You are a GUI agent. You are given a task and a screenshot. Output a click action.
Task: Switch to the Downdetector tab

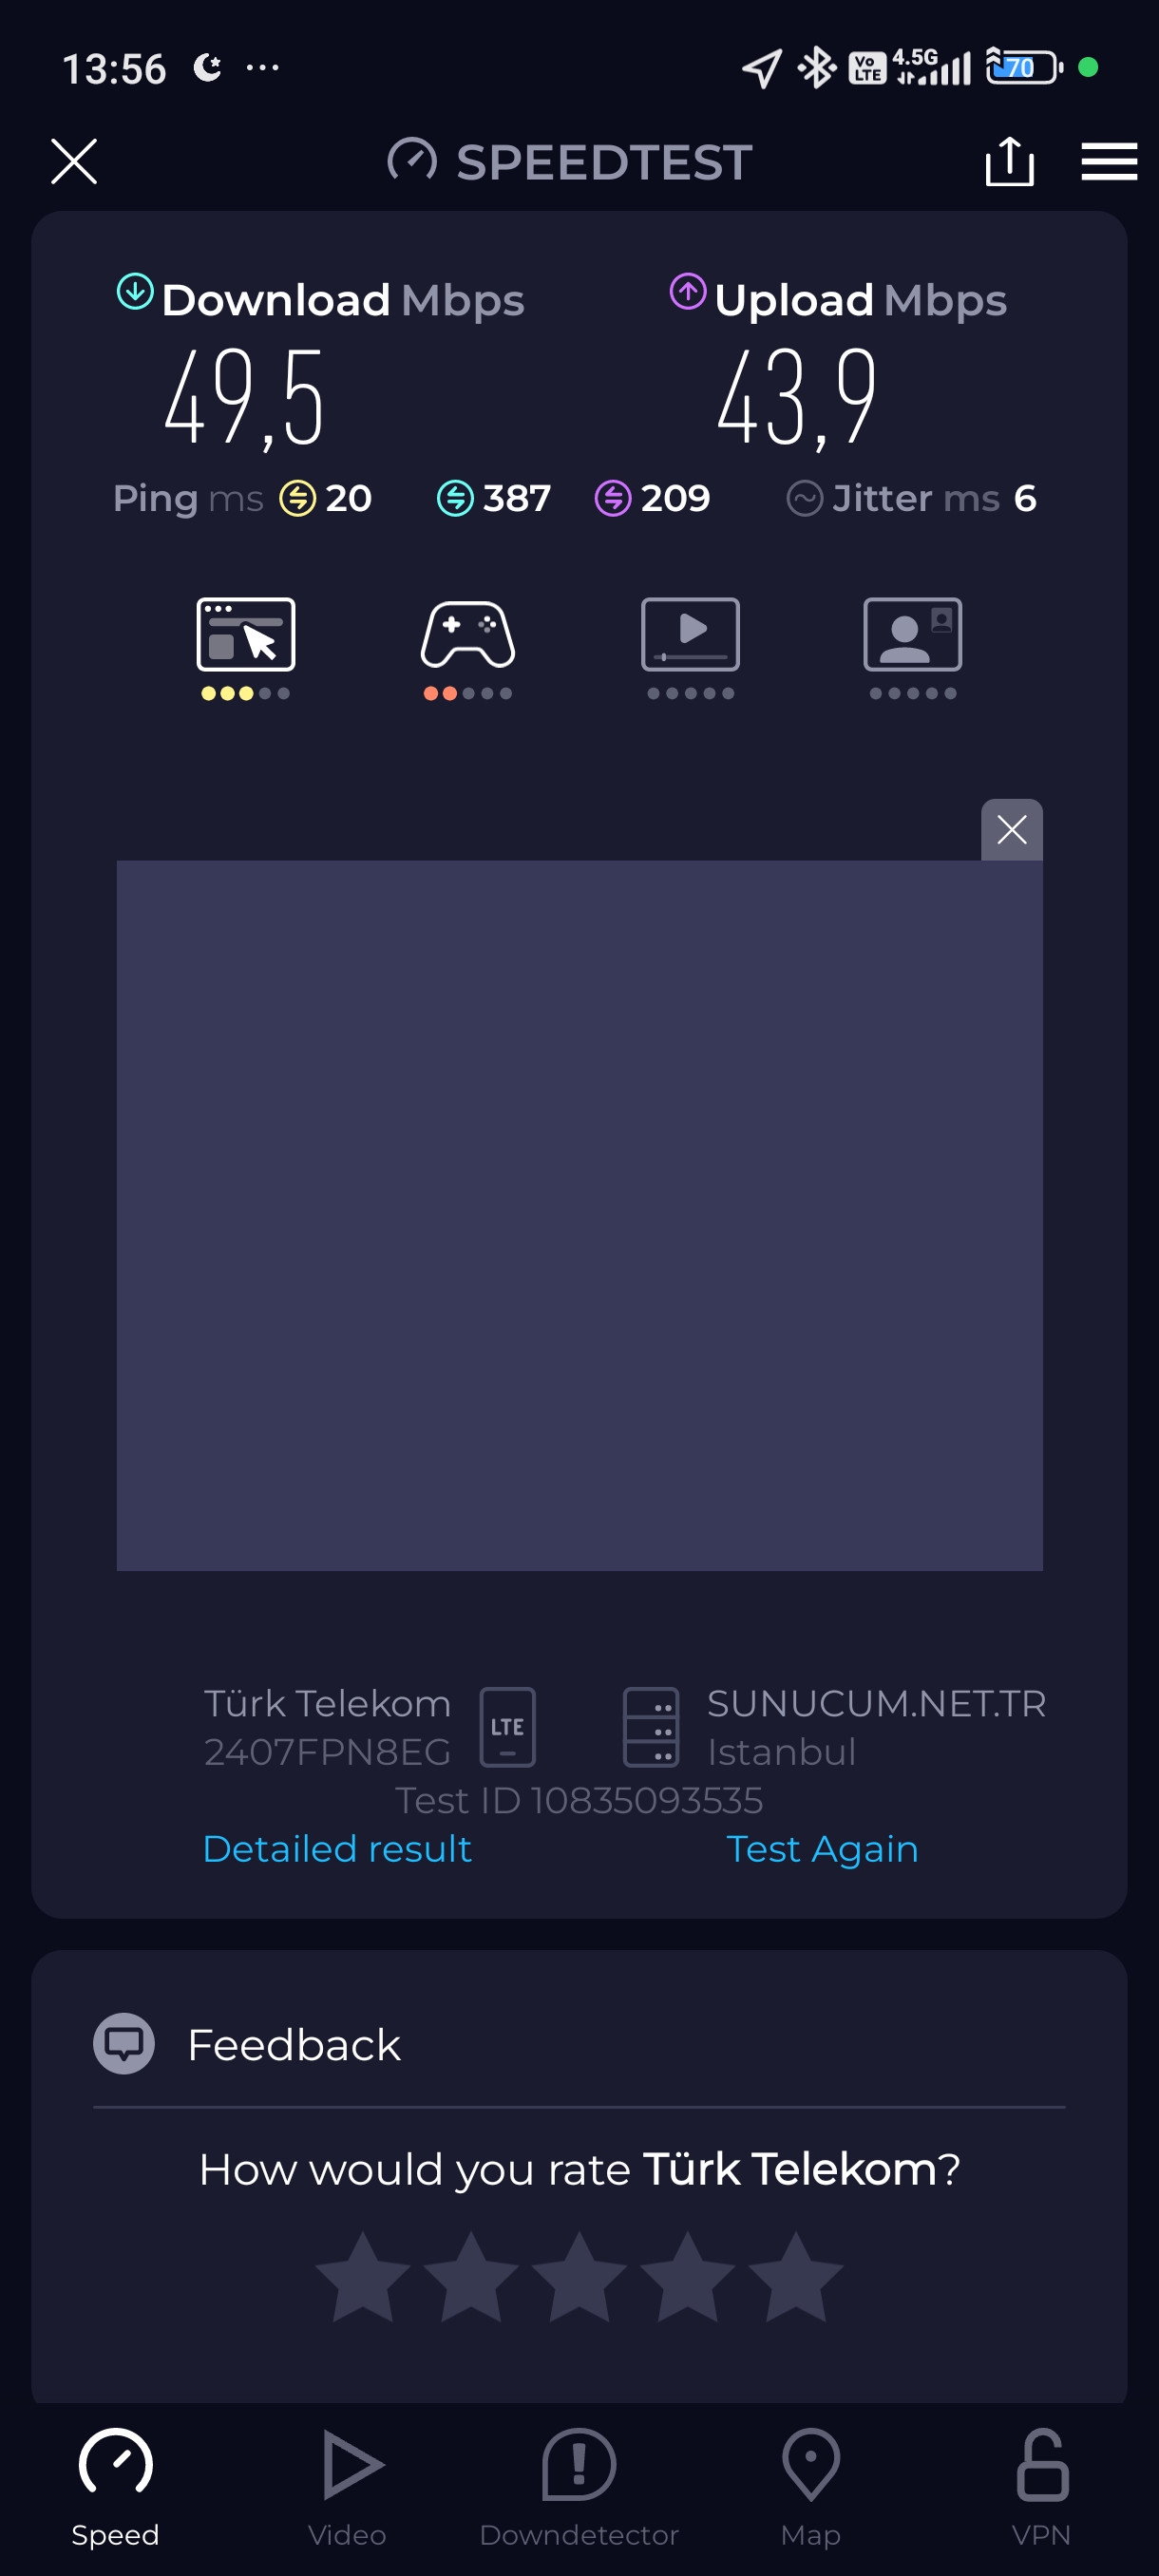[579, 2487]
